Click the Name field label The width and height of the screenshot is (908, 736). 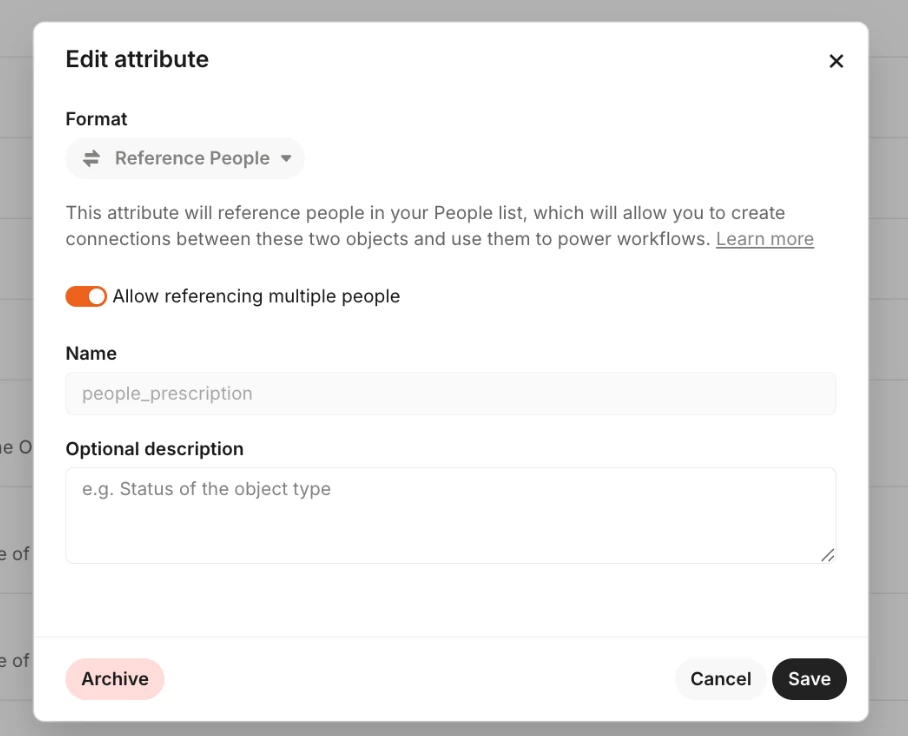[x=91, y=353]
